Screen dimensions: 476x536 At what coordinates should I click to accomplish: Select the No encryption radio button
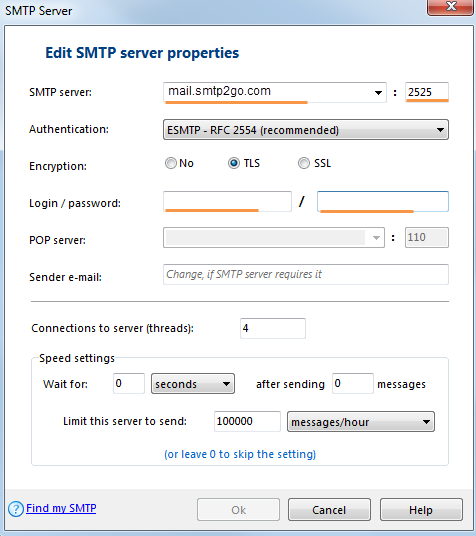[171, 163]
